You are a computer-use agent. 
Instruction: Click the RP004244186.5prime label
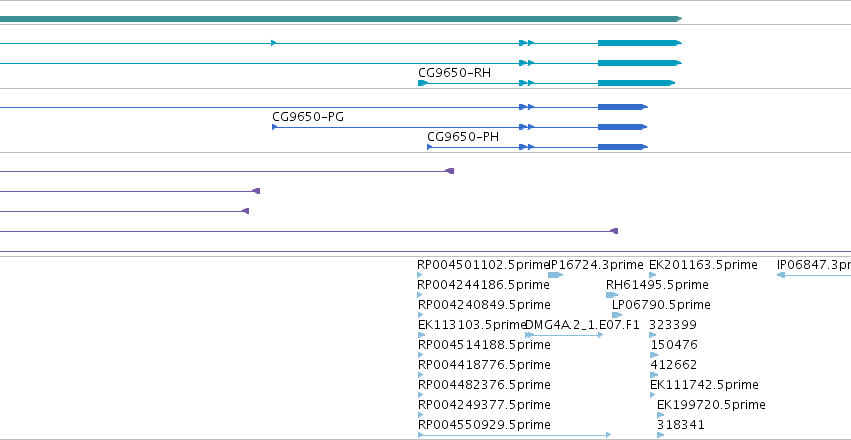tap(484, 285)
